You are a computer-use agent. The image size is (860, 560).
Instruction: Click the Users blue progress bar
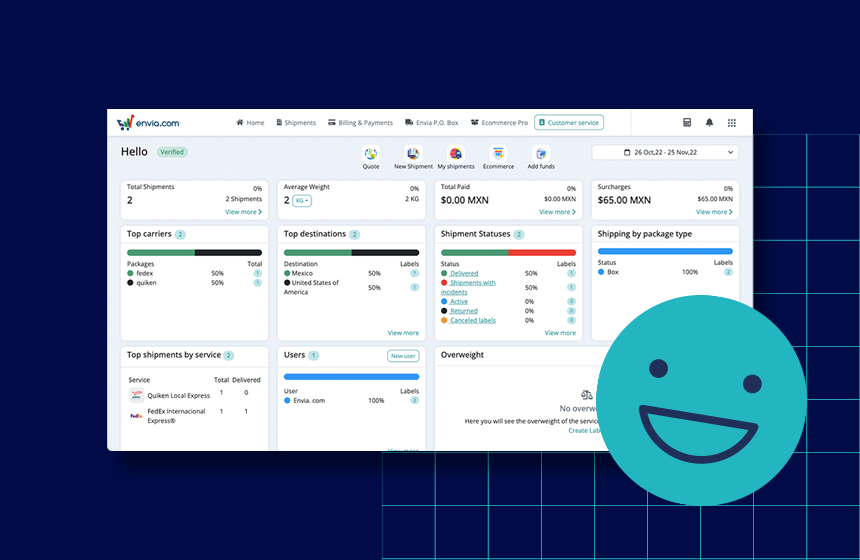[x=351, y=377]
